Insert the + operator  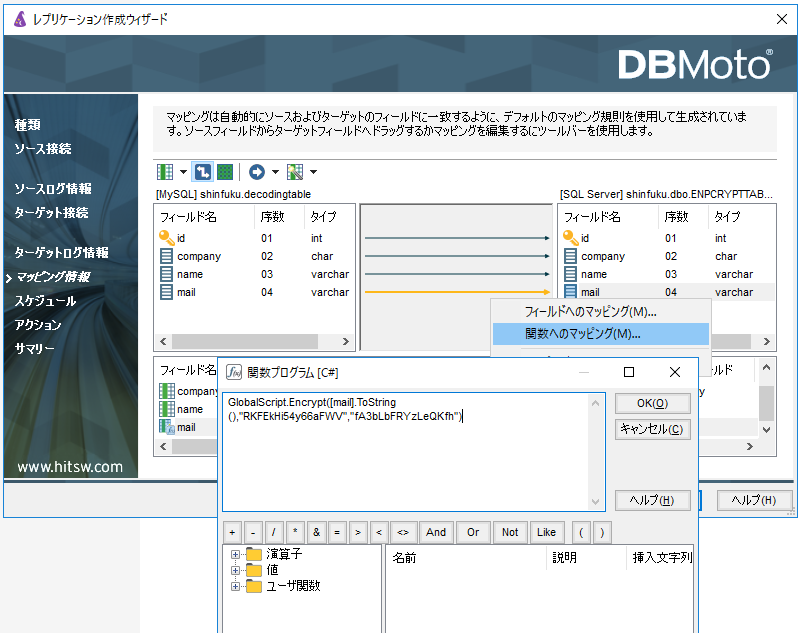[x=232, y=532]
